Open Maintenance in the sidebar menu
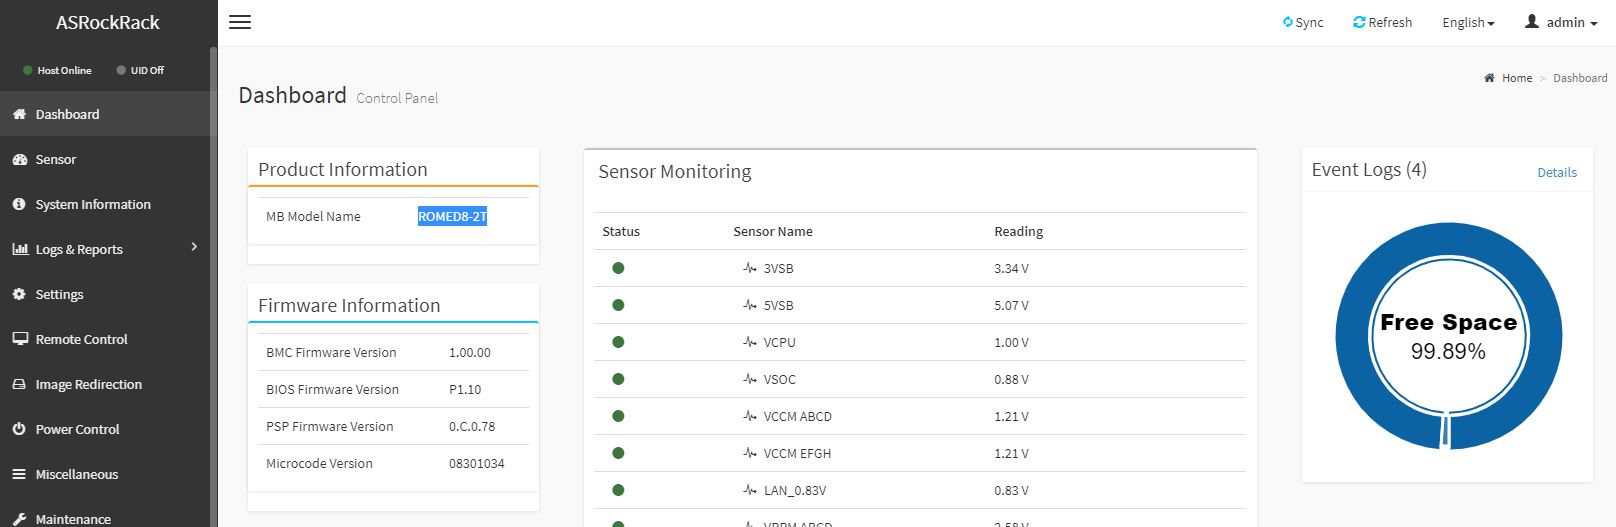 [x=73, y=518]
